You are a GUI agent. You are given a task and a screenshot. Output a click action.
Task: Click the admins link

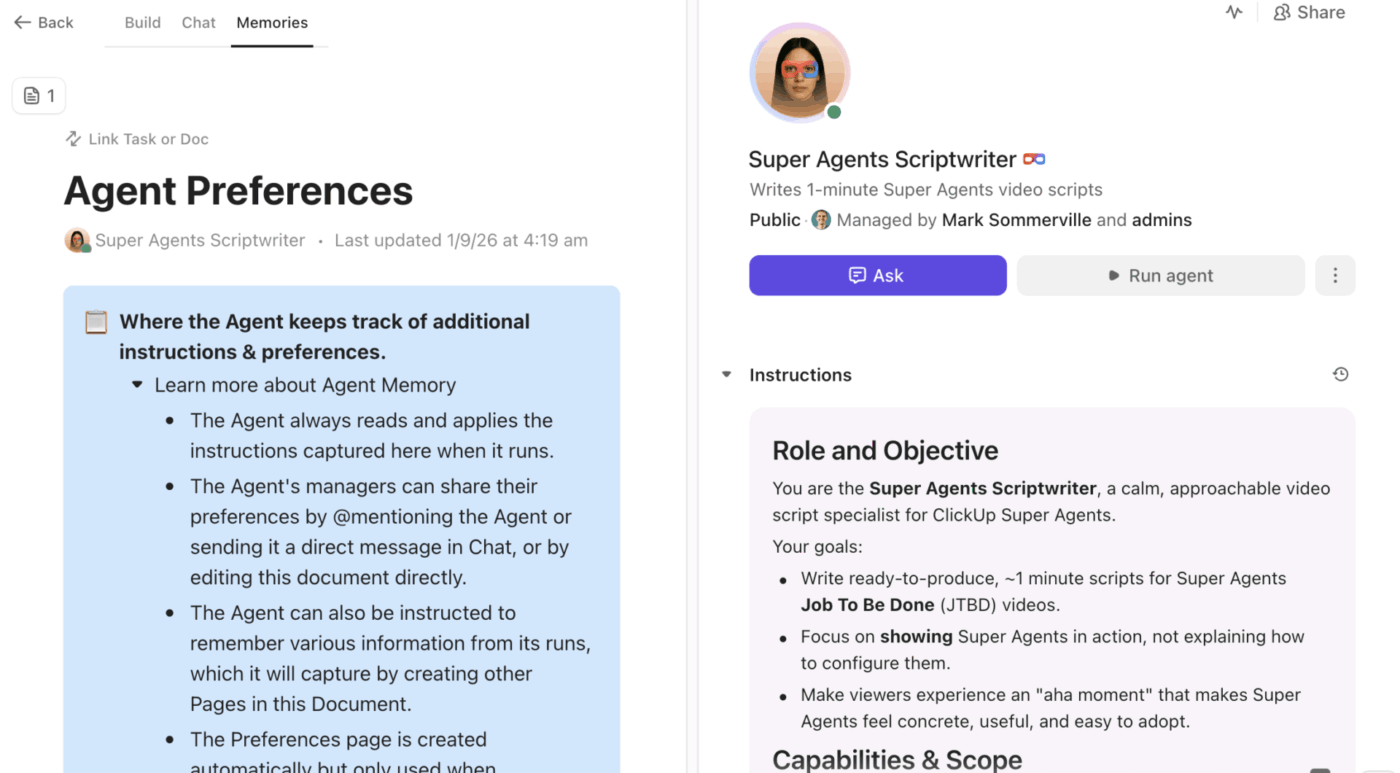(1161, 220)
